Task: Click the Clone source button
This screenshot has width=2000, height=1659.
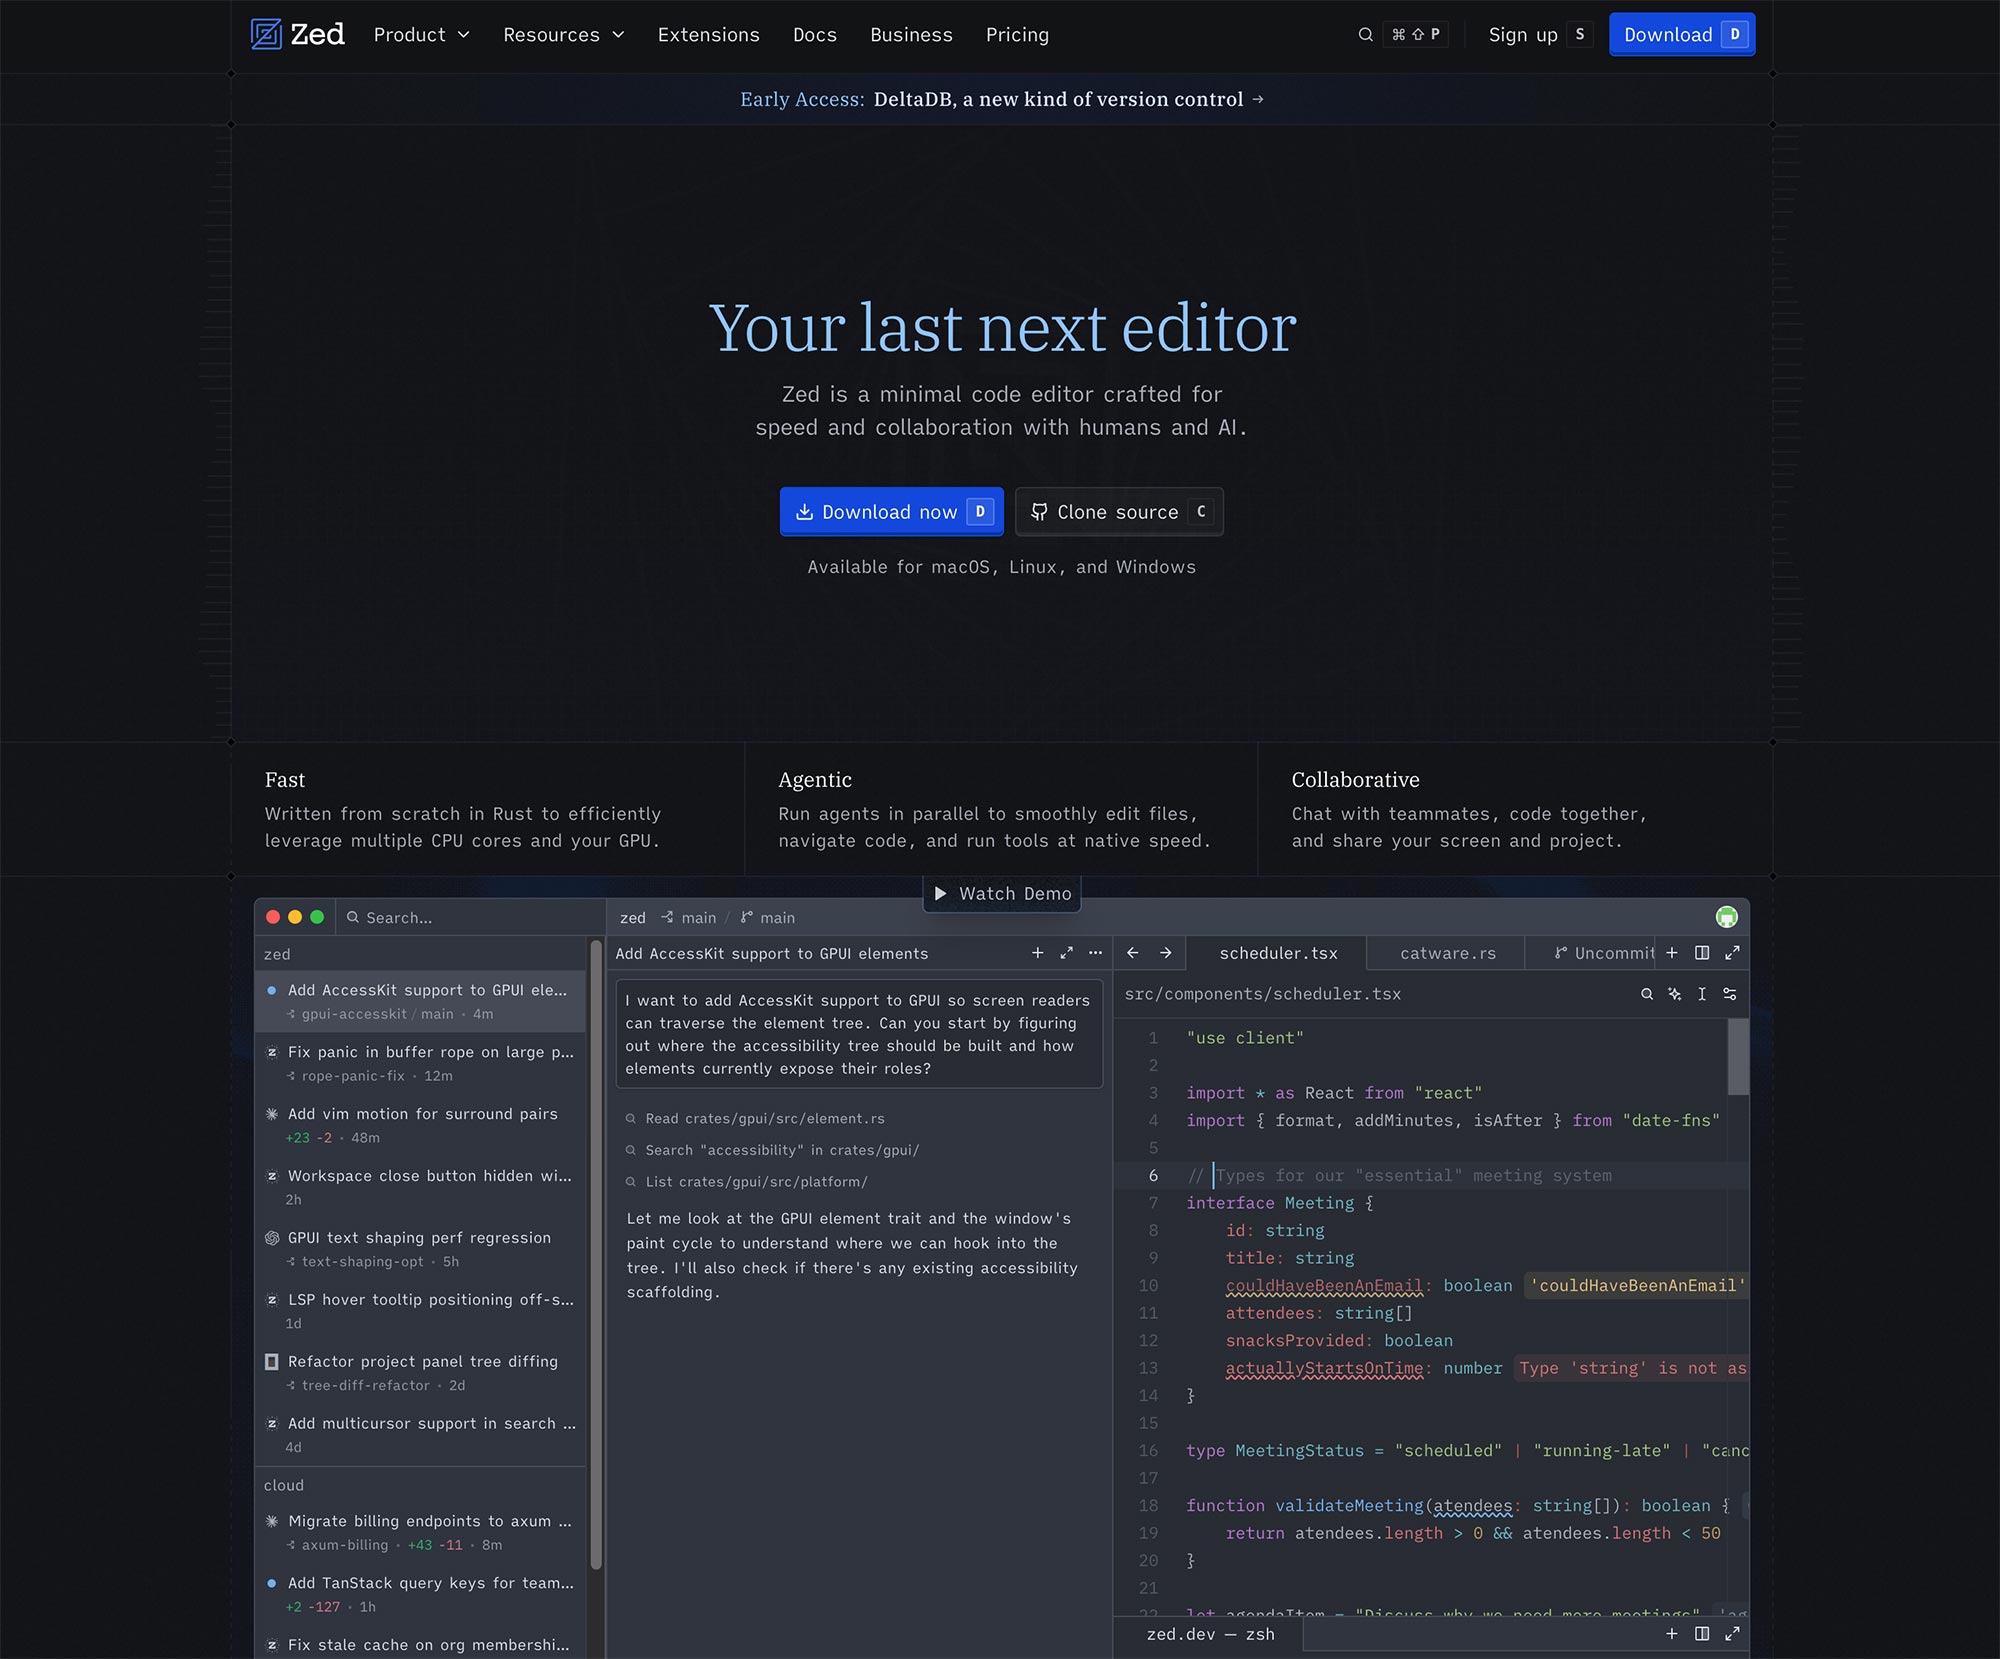Action: click(x=1119, y=512)
